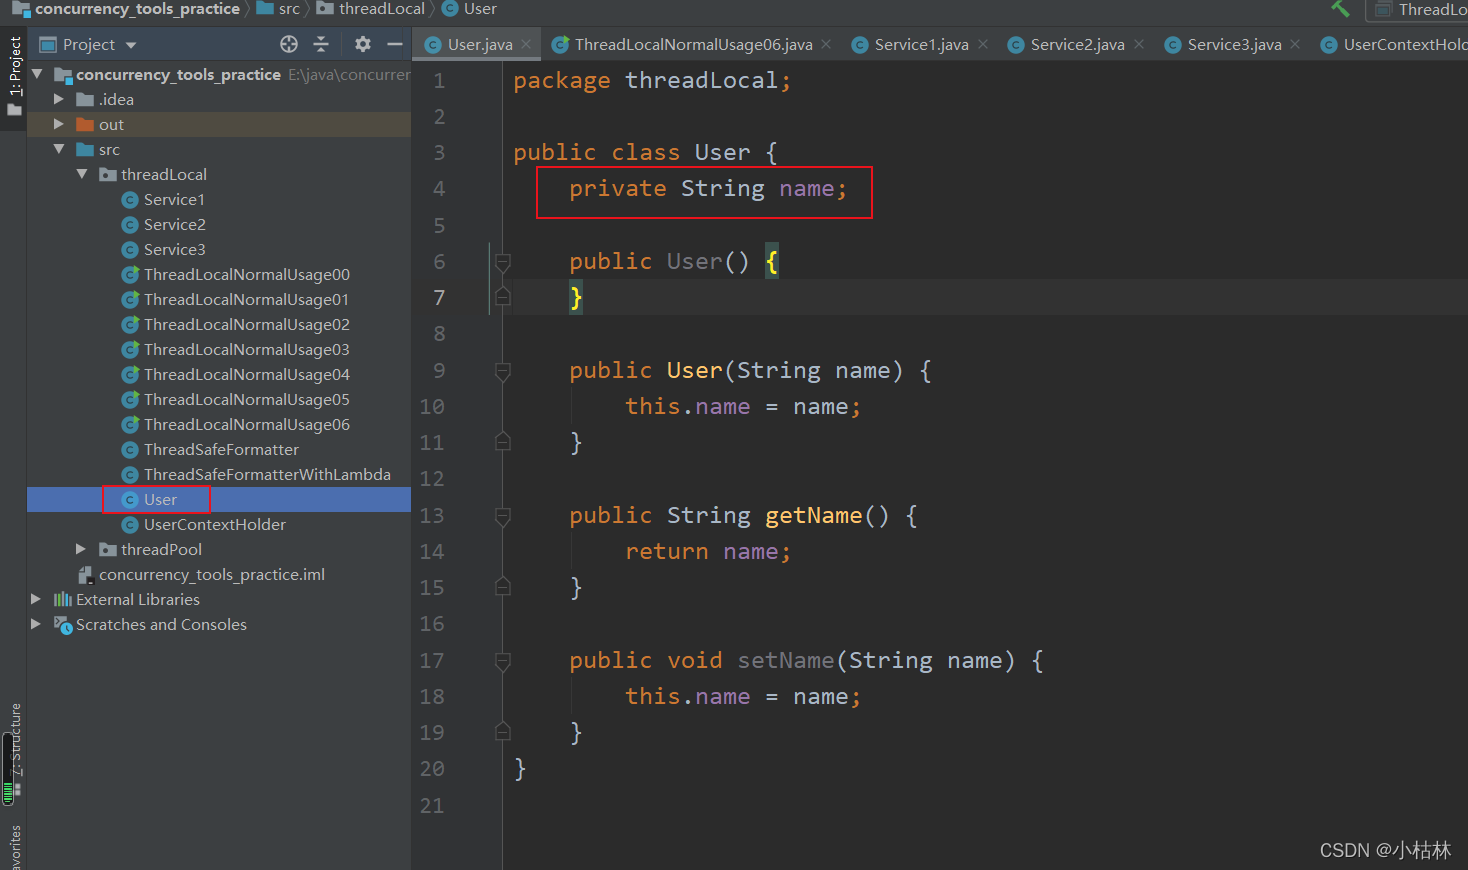Click the class icon on User.java tab

pyautogui.click(x=433, y=43)
